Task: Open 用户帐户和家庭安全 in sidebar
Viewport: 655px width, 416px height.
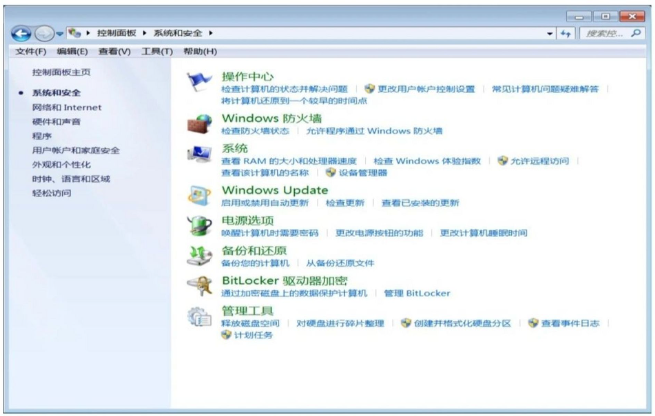Action: click(x=76, y=150)
